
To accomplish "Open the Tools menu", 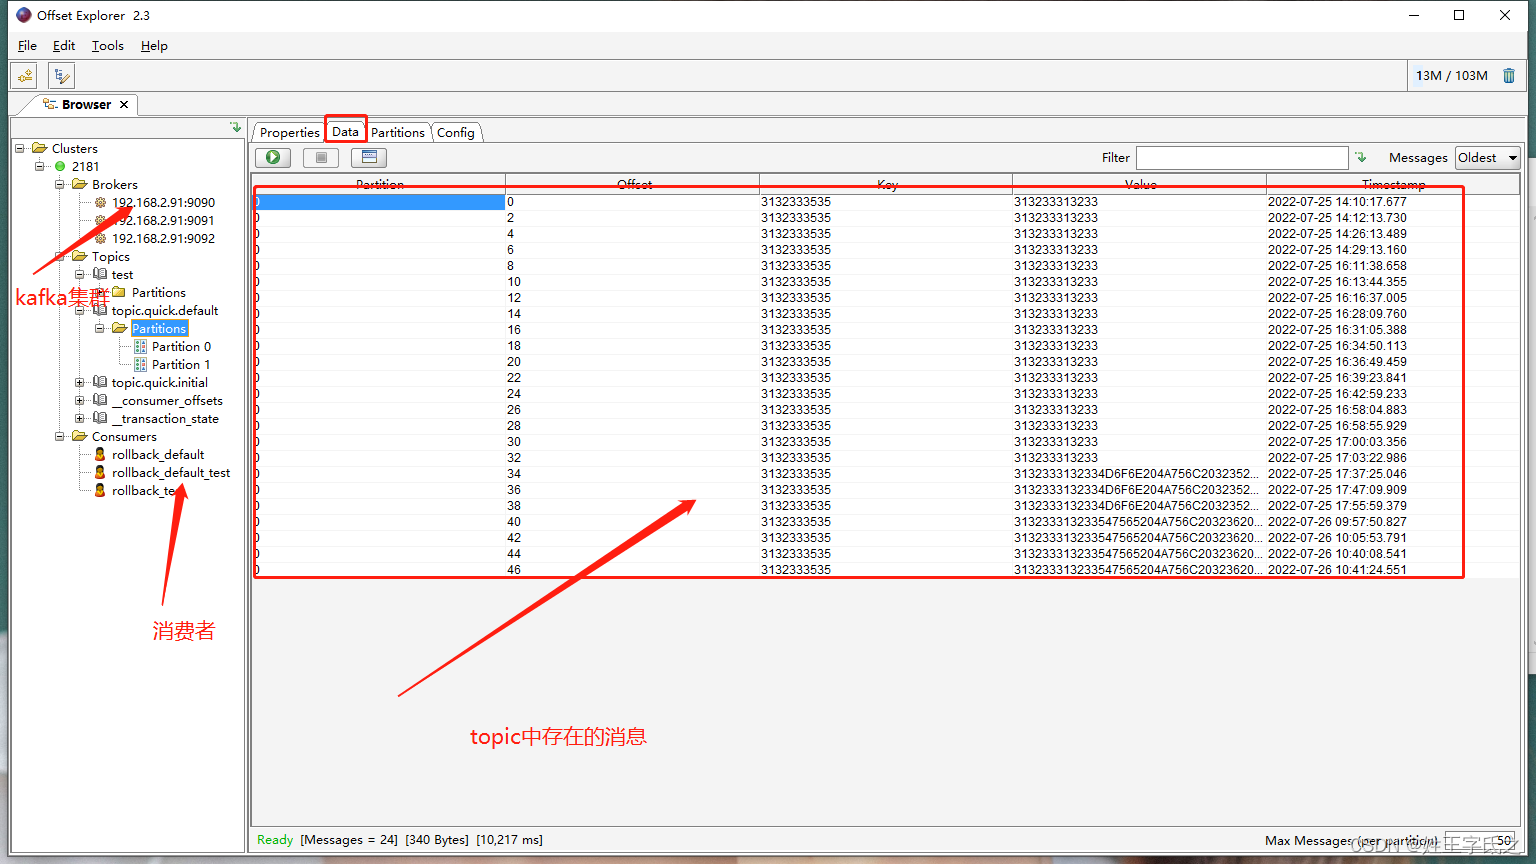I will click(108, 45).
